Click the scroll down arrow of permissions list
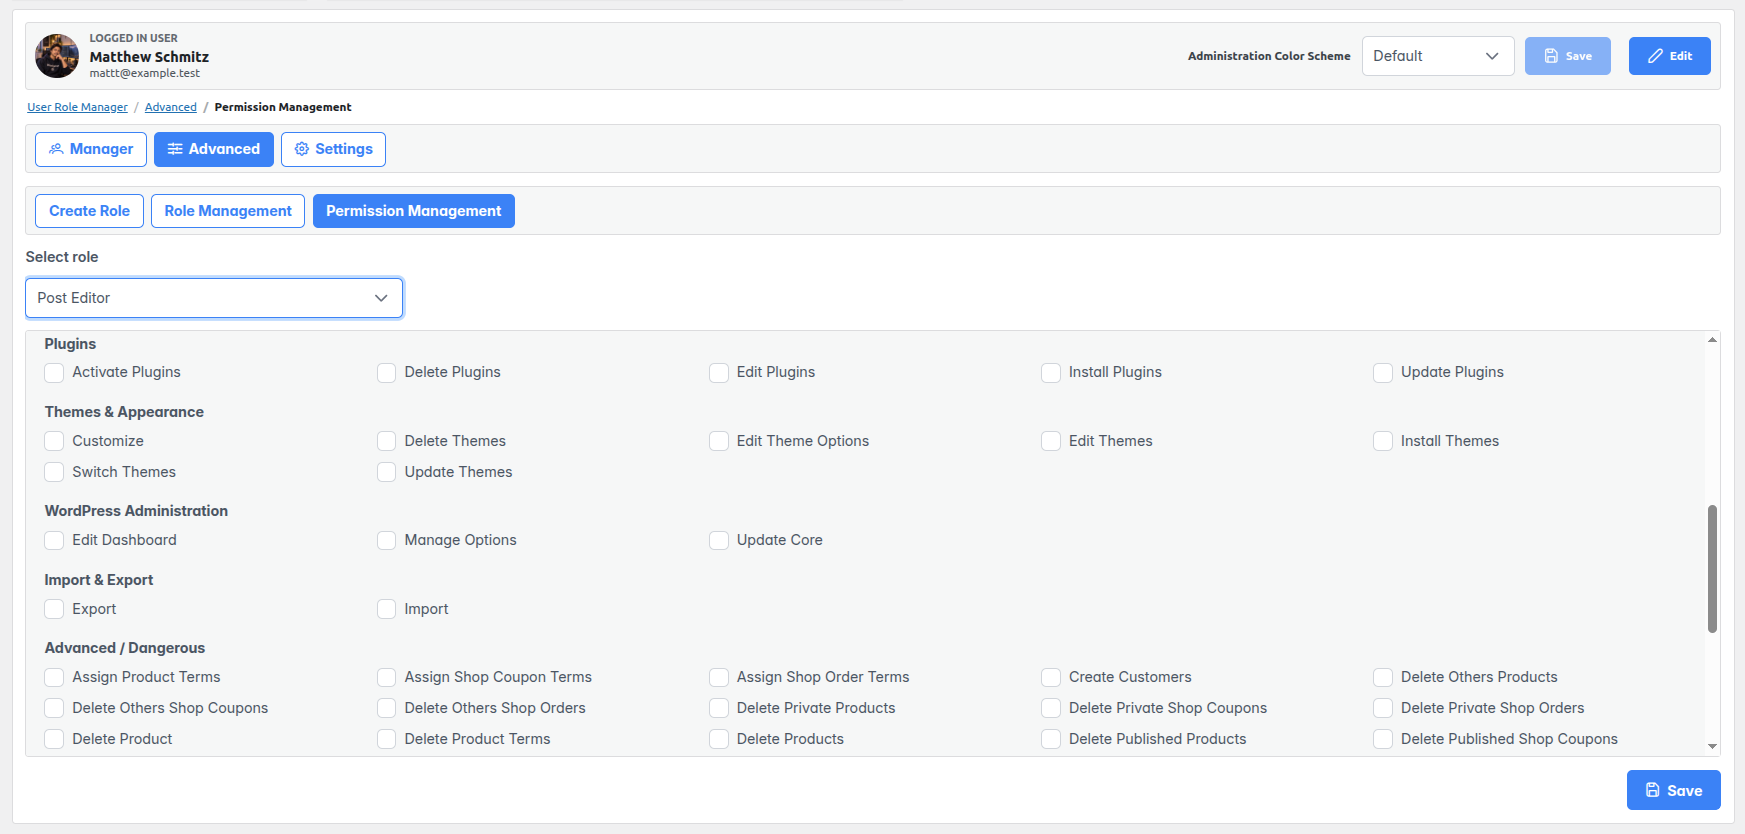The height and width of the screenshot is (834, 1745). point(1712,746)
